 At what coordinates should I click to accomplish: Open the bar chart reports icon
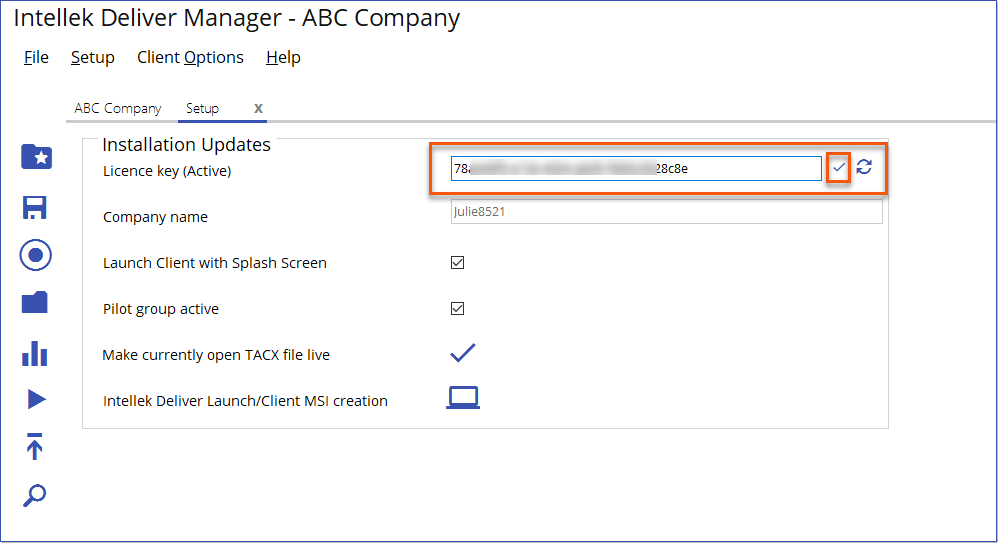(x=34, y=354)
